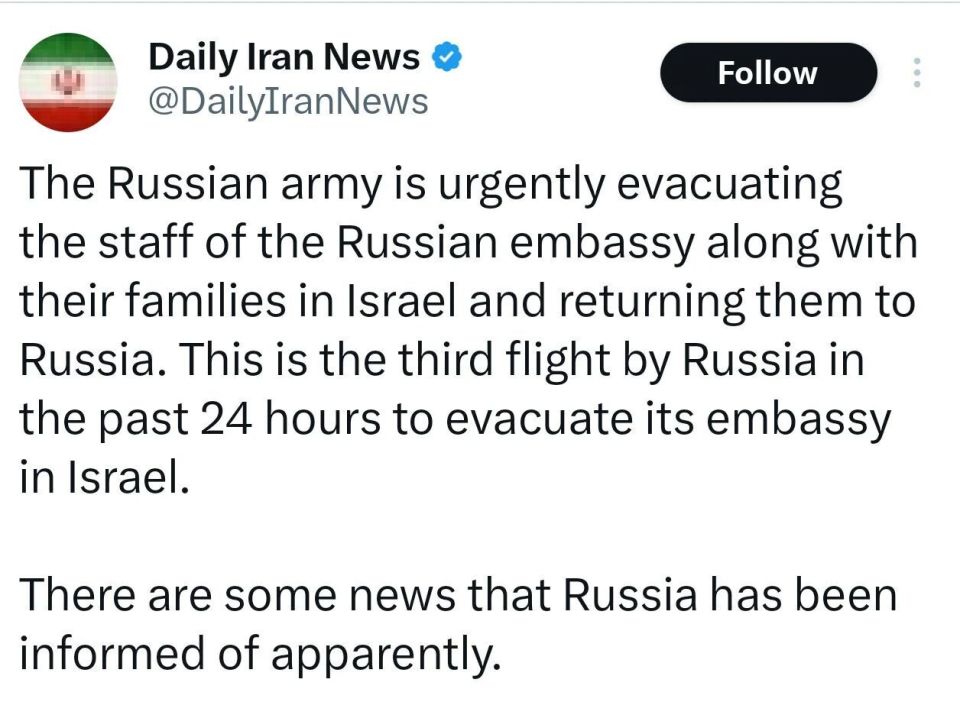Open the Daily Iran News display name
The image size is (960, 702).
pyautogui.click(x=284, y=58)
